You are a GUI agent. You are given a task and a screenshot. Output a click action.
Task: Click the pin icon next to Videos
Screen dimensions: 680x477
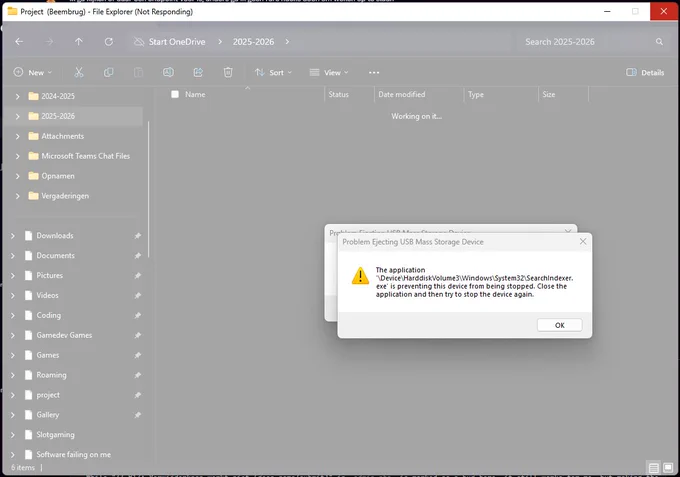pyautogui.click(x=137, y=296)
